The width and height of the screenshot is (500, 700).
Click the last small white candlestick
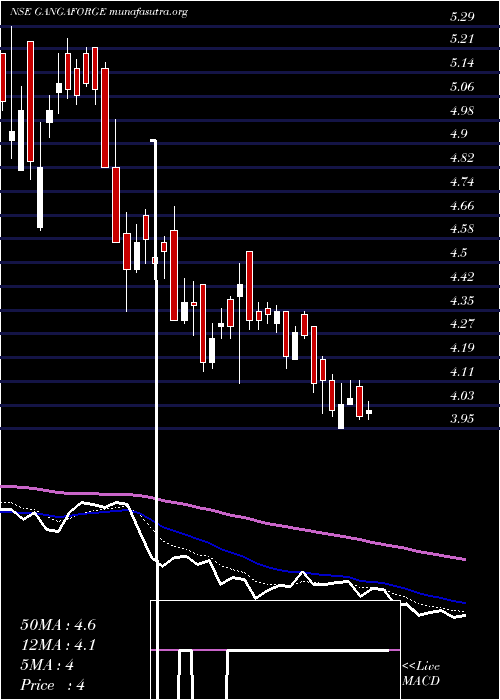pos(369,411)
